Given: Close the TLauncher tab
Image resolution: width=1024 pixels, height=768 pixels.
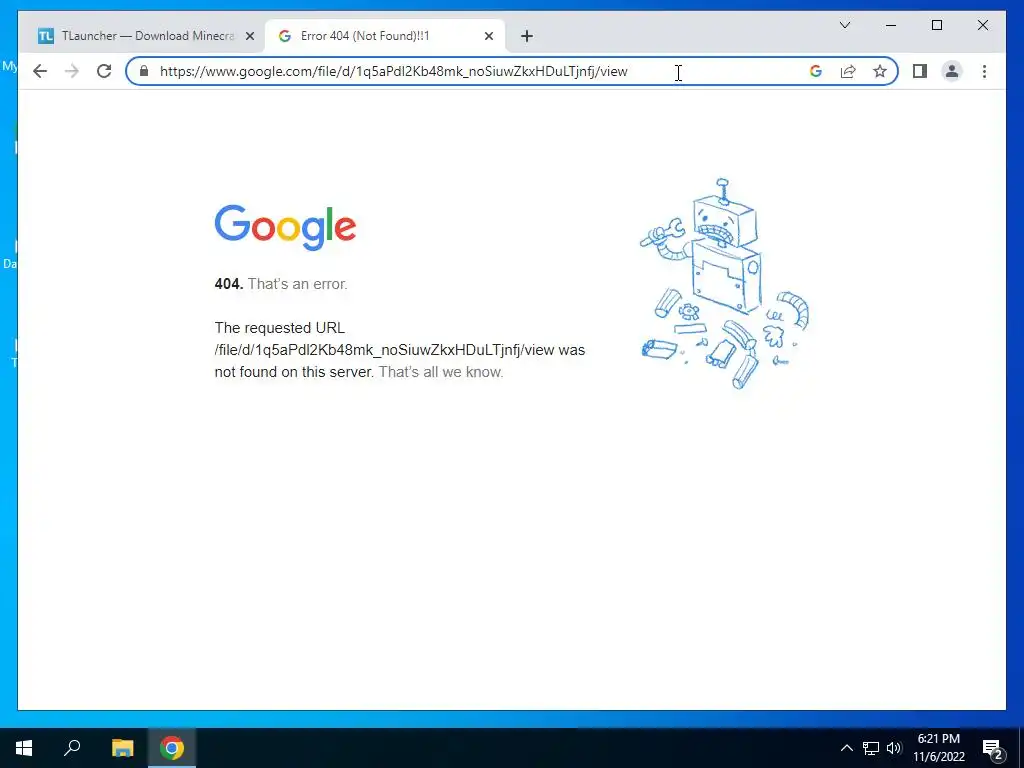Looking at the screenshot, I should tap(249, 37).
